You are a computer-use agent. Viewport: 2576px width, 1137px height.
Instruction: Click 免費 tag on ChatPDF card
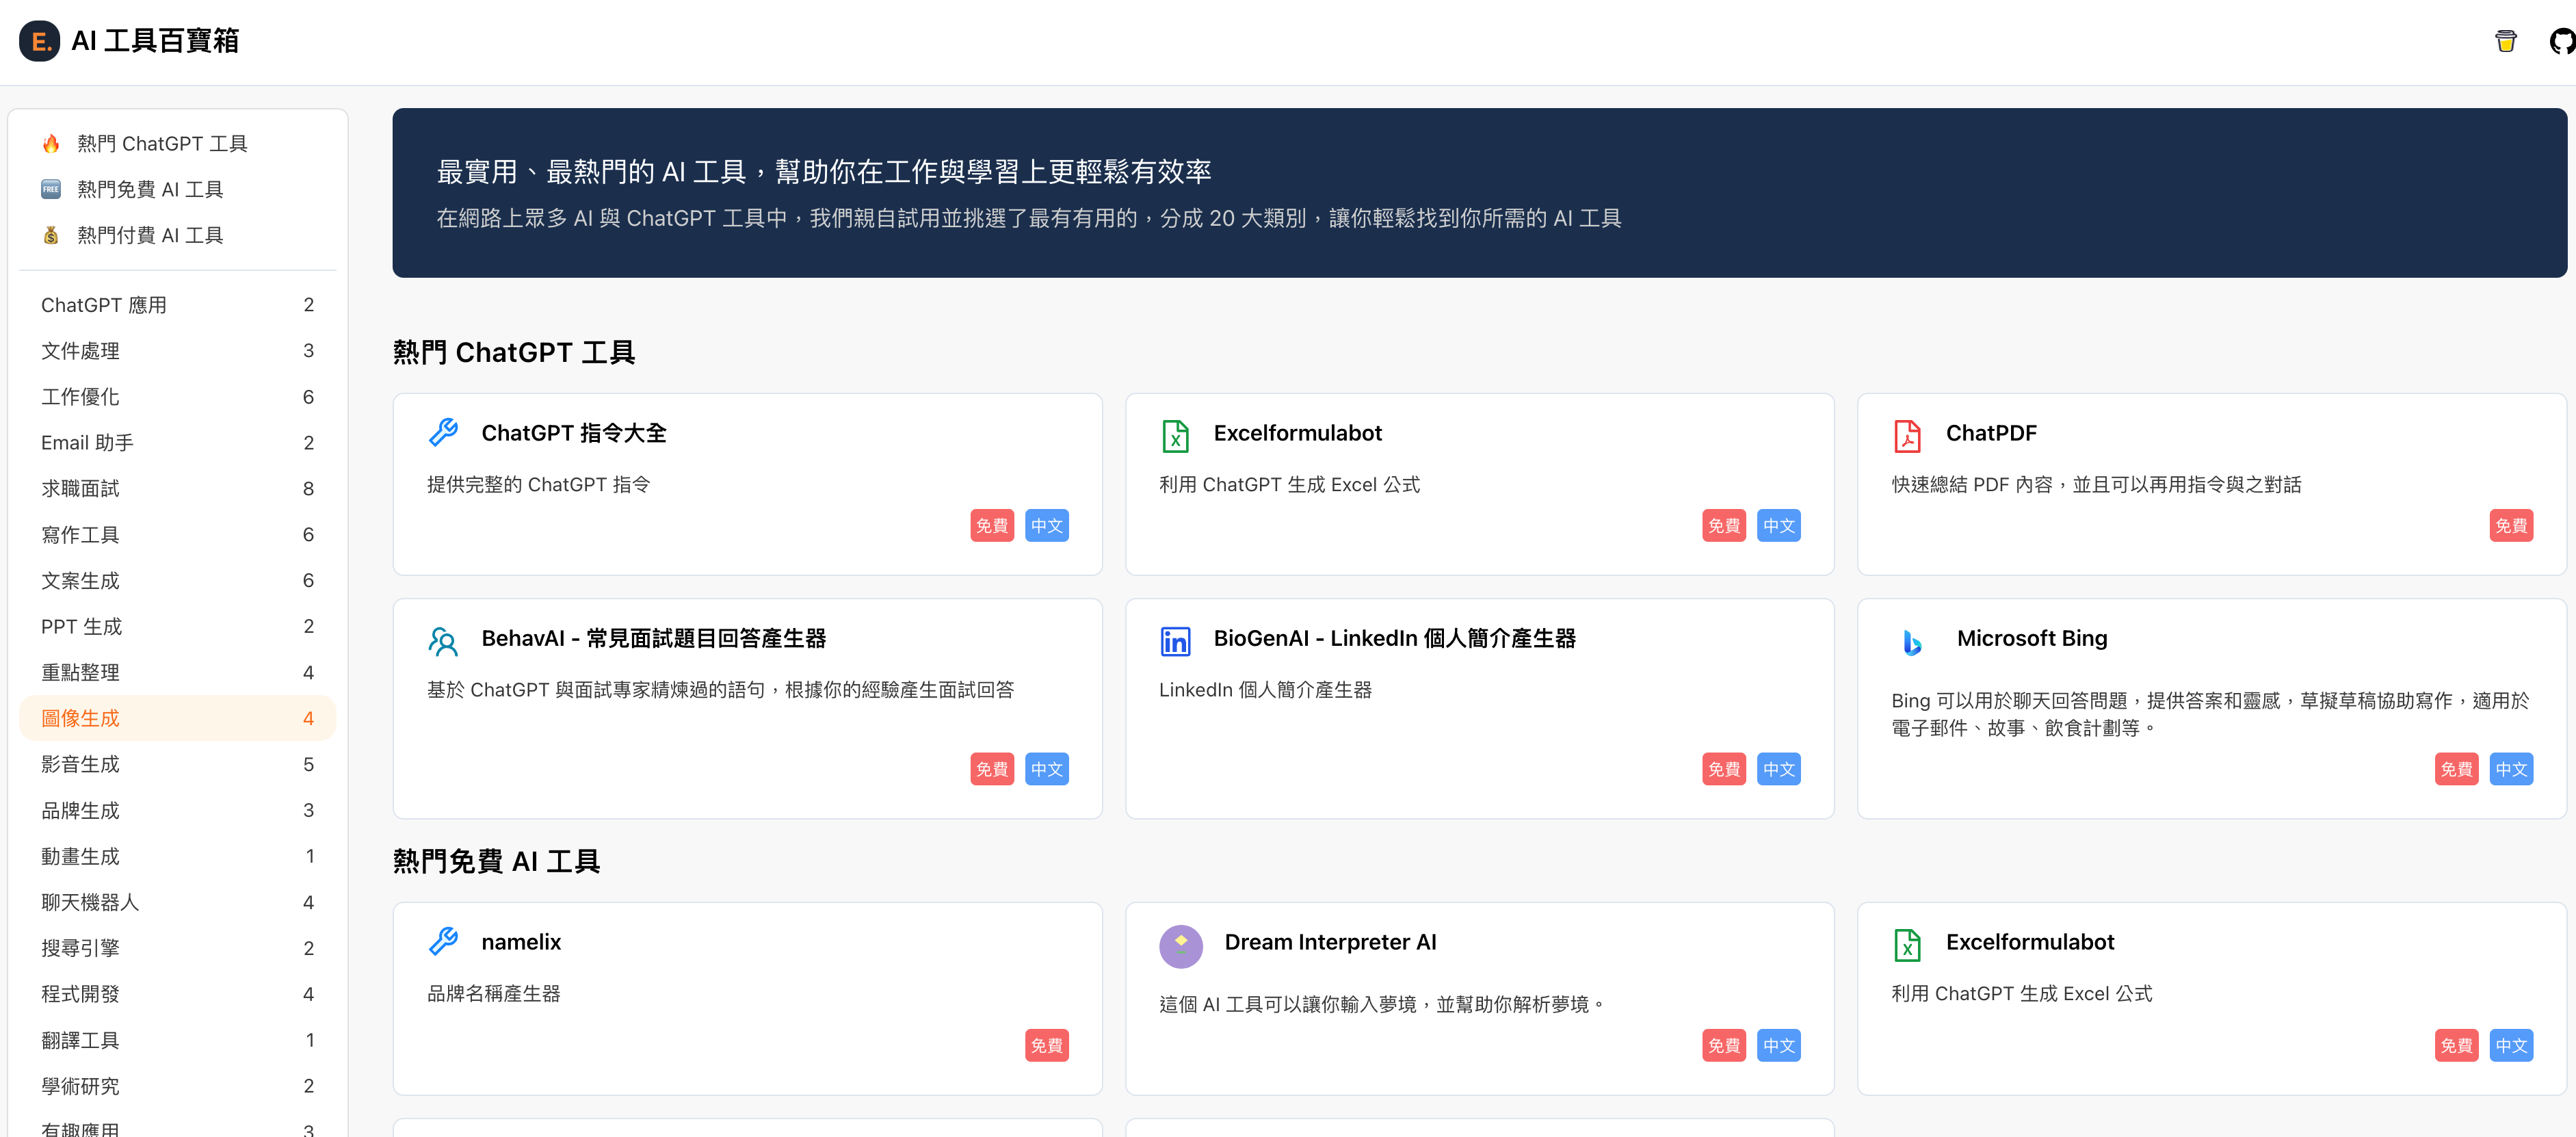coord(2510,526)
